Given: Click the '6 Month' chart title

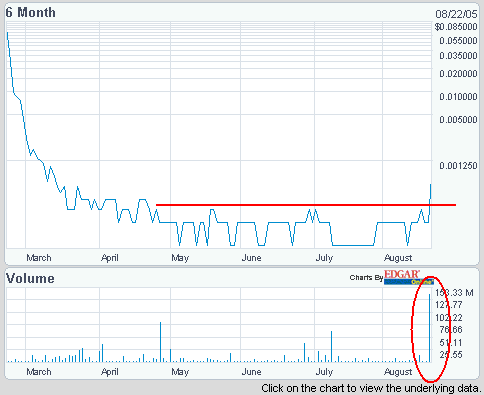Looking at the screenshot, I should pos(31,13).
